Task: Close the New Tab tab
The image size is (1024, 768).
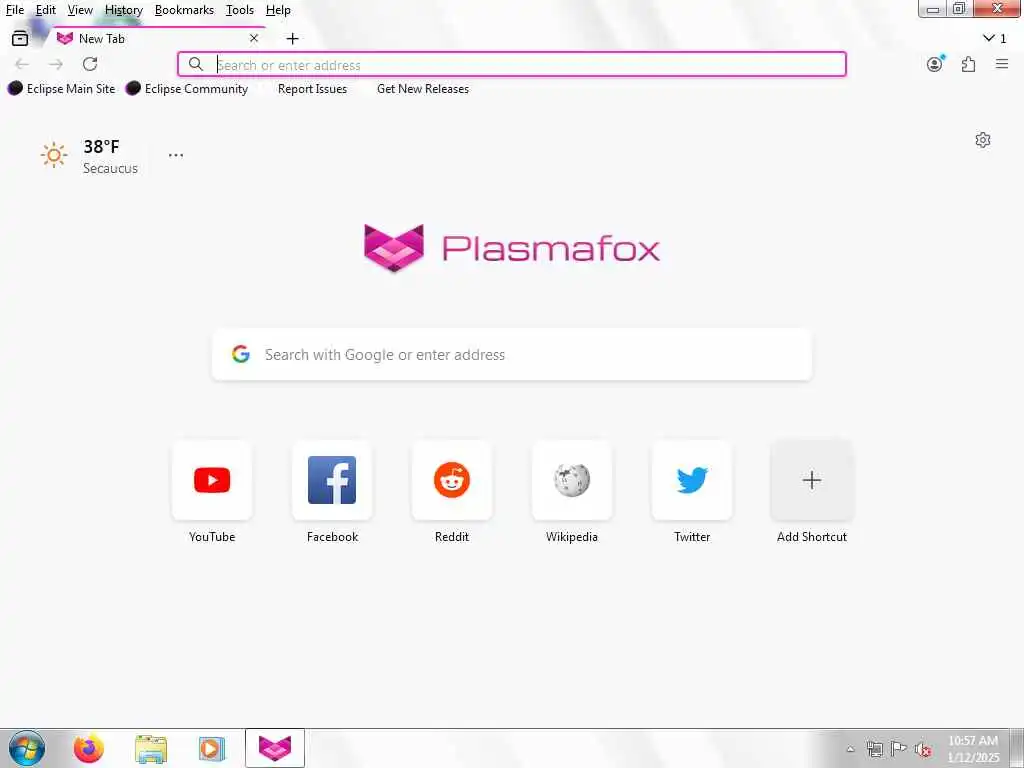Action: pos(254,39)
